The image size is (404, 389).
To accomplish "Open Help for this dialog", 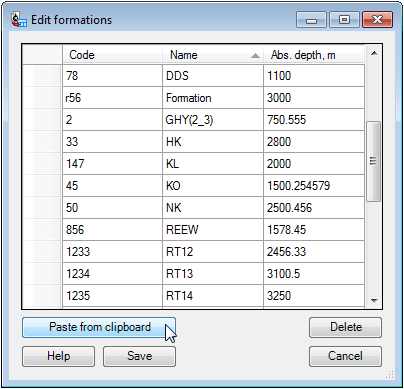I will pyautogui.click(x=58, y=356).
